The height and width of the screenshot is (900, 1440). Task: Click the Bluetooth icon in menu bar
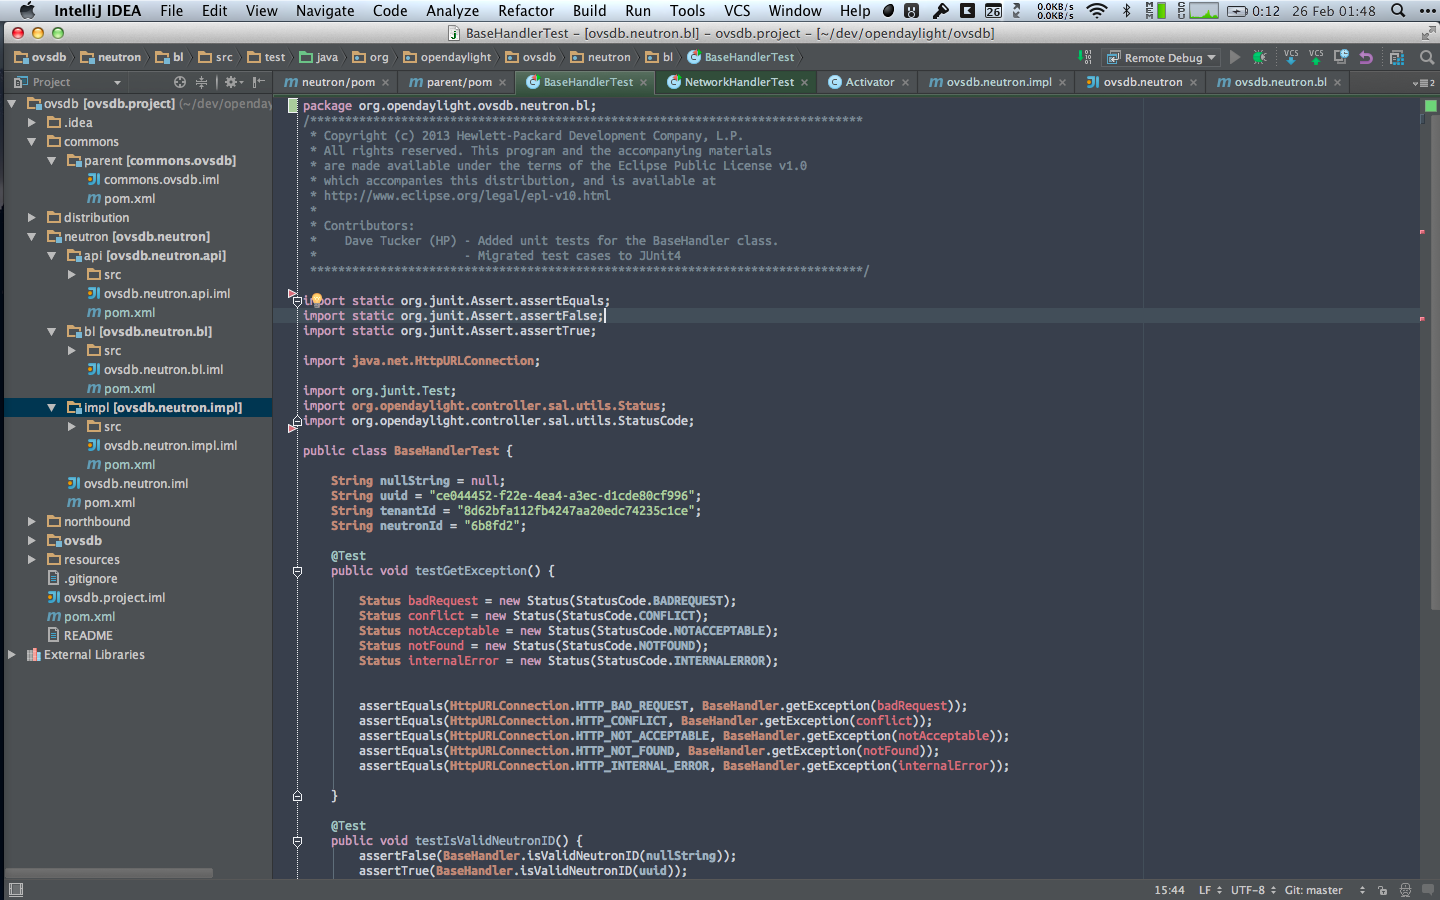[x=1127, y=11]
